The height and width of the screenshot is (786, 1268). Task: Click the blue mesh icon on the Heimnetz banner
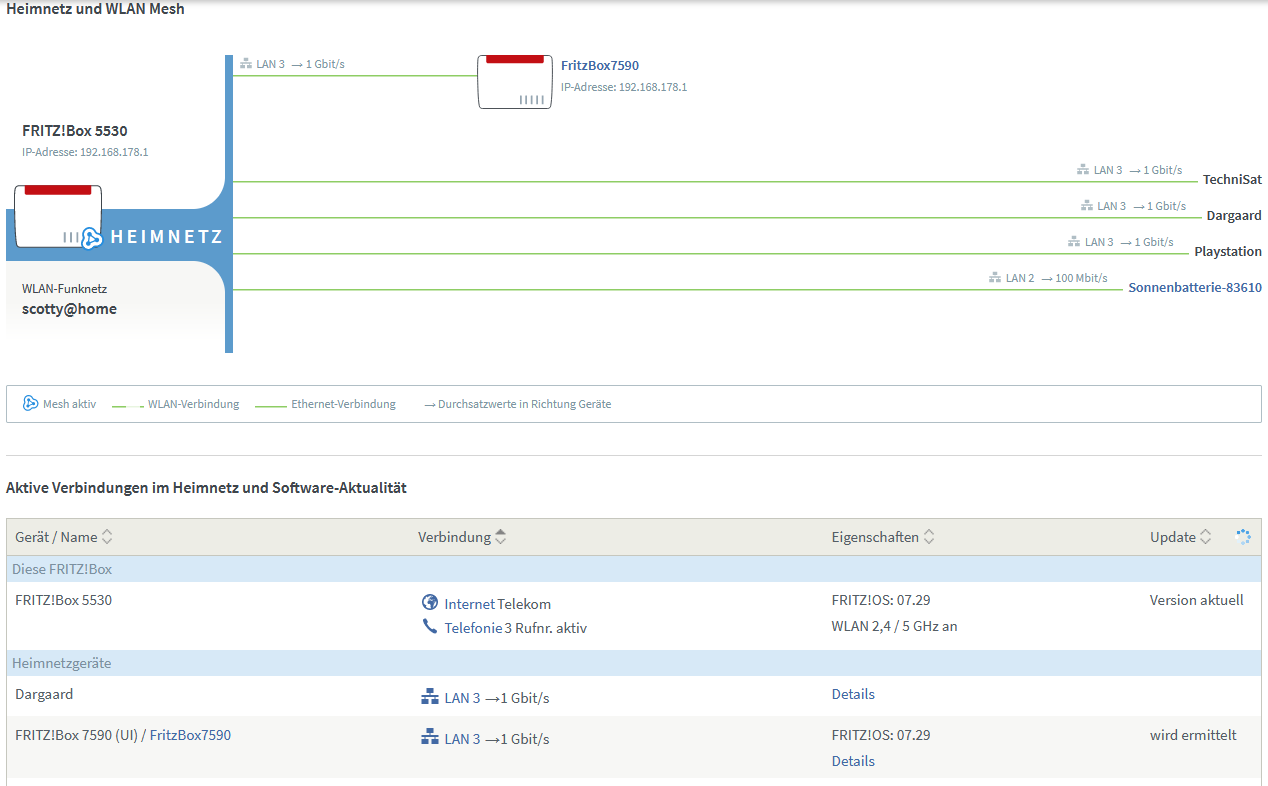click(92, 237)
